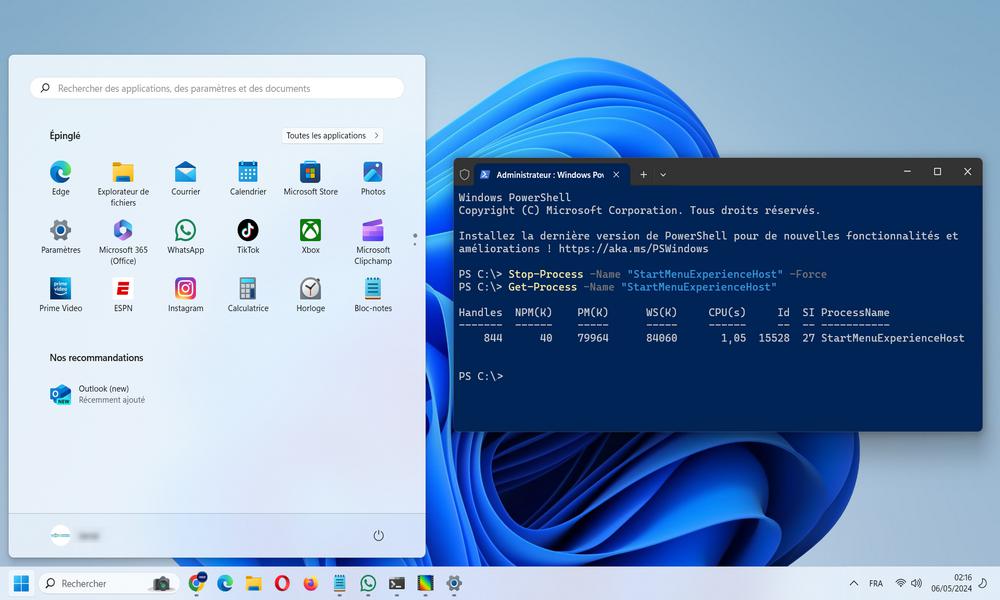Click the power button in the Start menu

[x=378, y=535]
